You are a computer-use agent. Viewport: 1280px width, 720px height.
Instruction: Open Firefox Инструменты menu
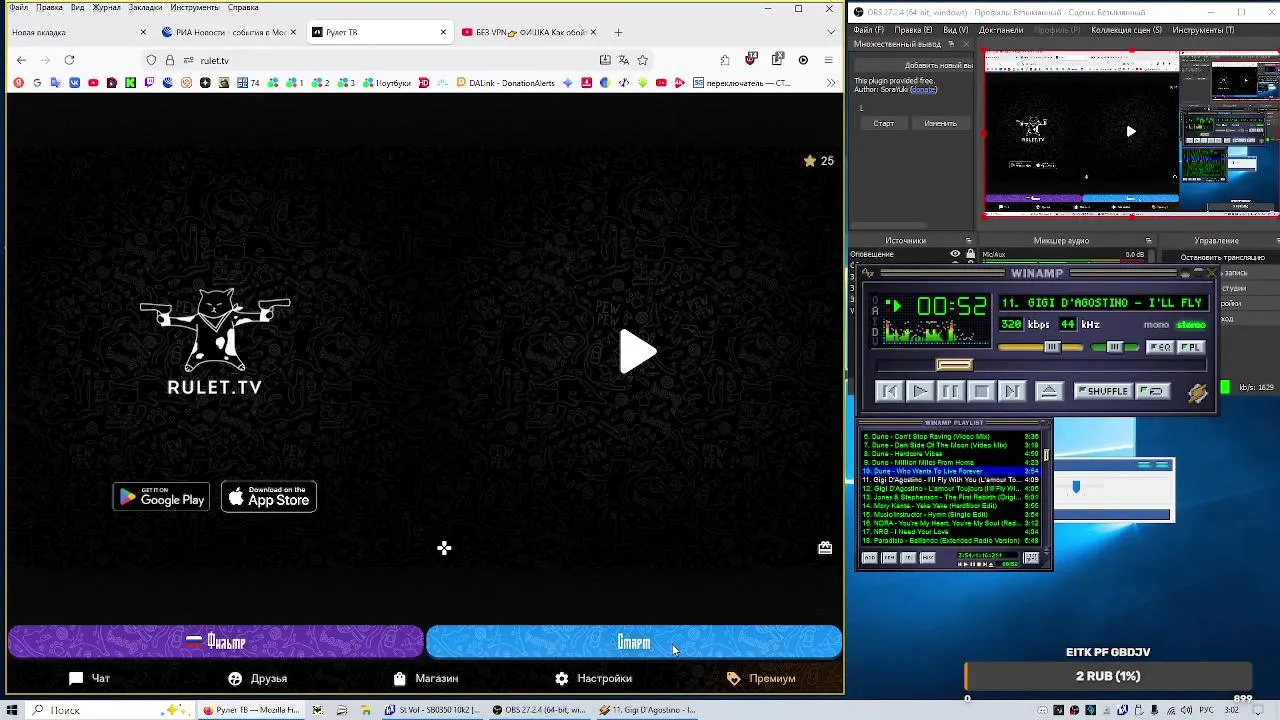pos(194,8)
